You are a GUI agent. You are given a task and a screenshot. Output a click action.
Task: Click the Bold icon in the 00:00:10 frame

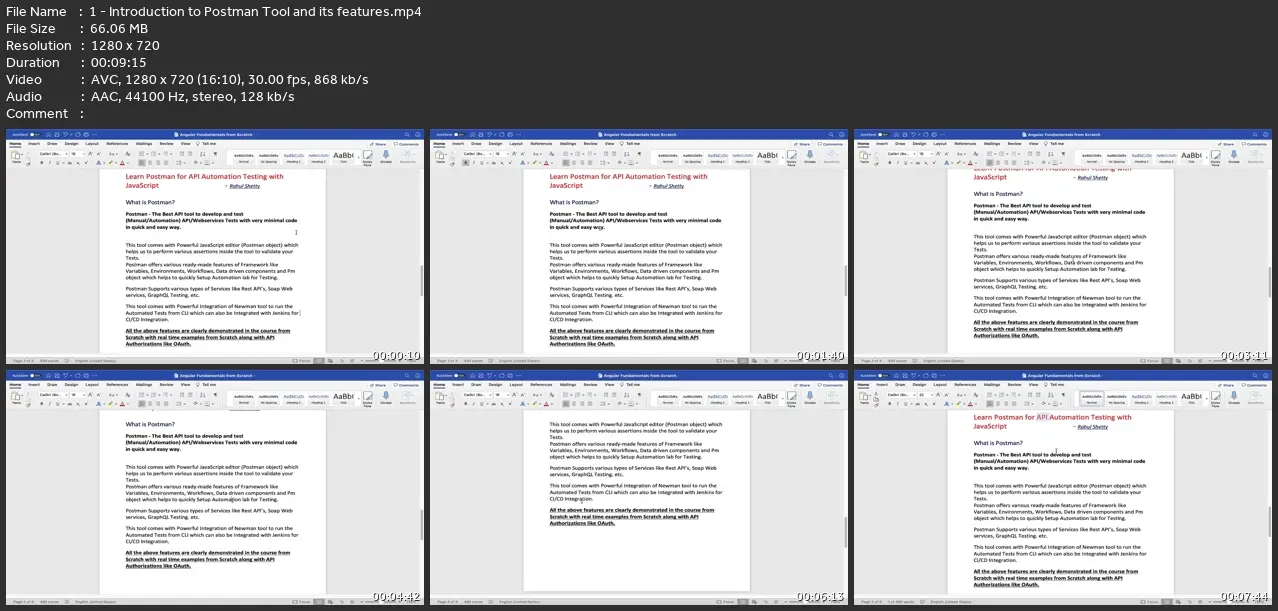click(41, 163)
